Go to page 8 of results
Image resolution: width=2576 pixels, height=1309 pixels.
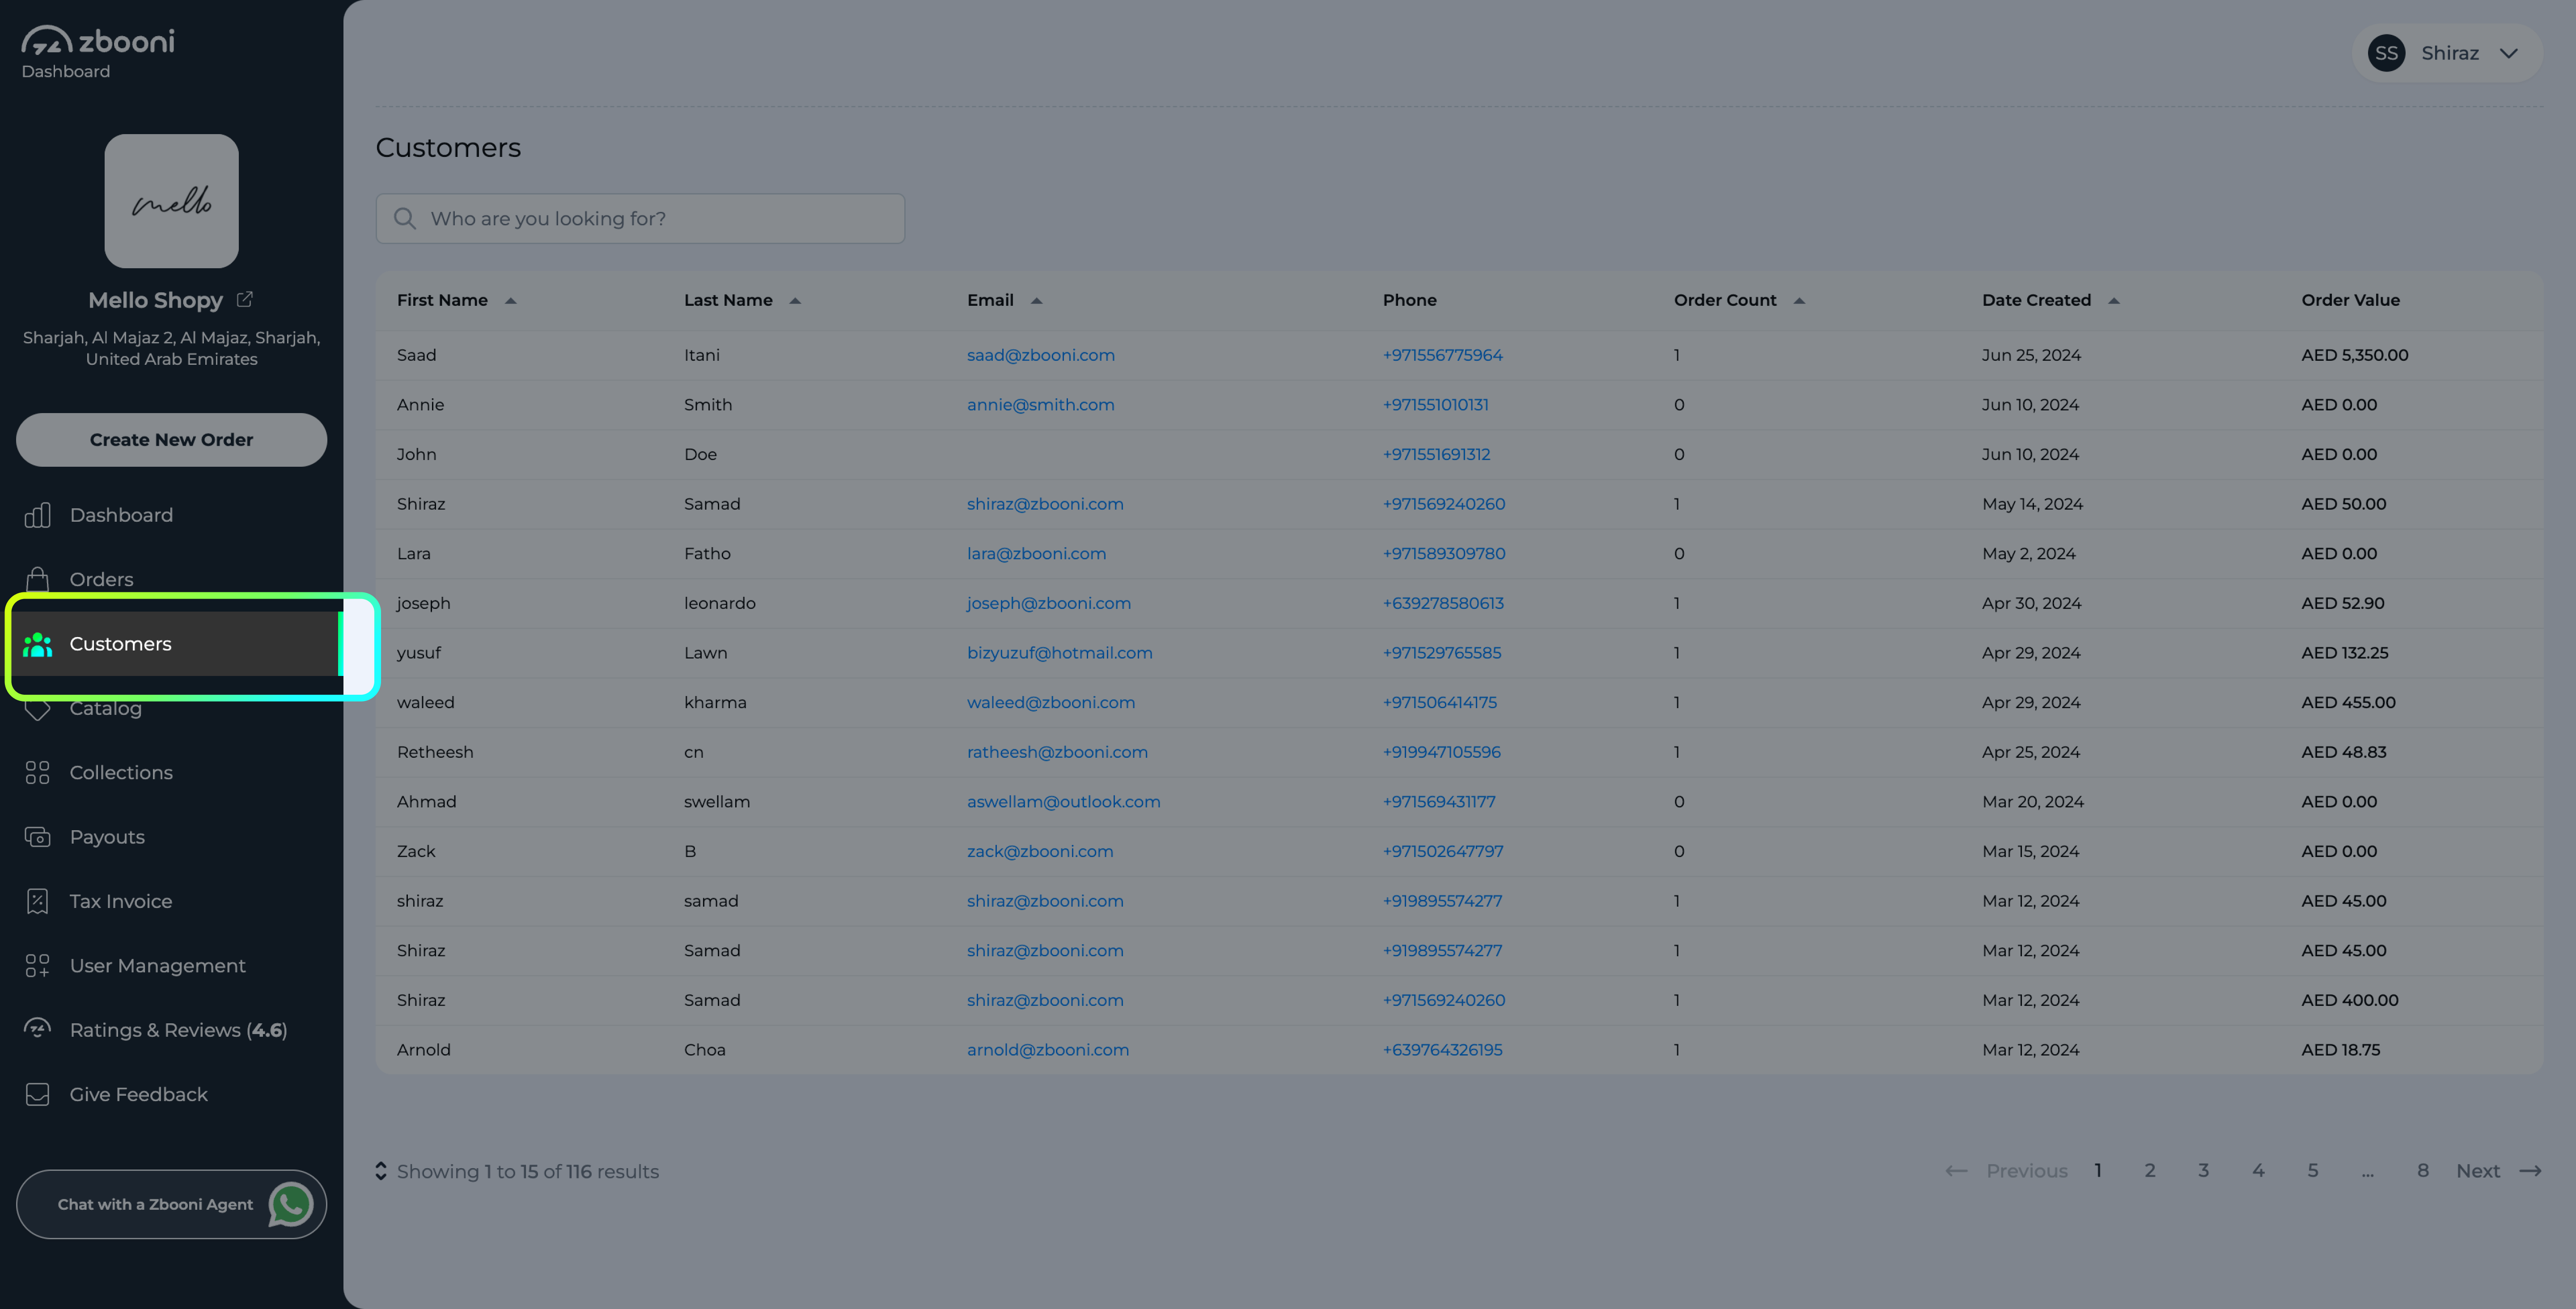tap(2423, 1171)
